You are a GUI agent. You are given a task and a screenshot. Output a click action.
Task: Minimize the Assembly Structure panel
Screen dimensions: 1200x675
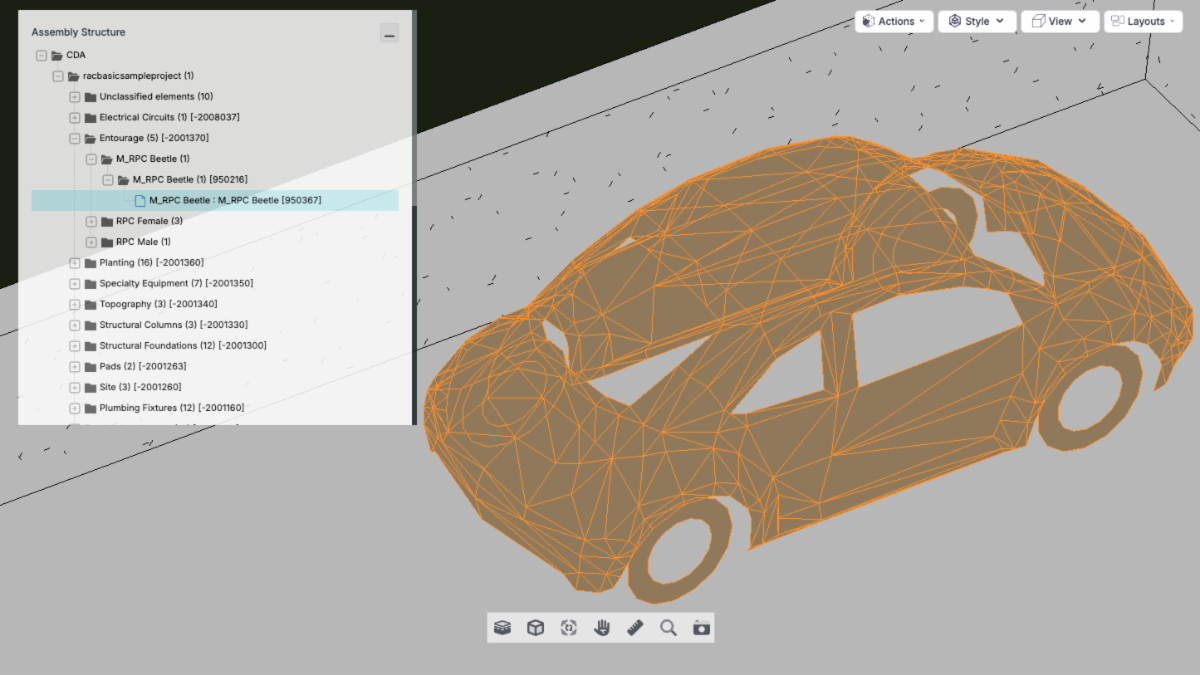pos(389,34)
